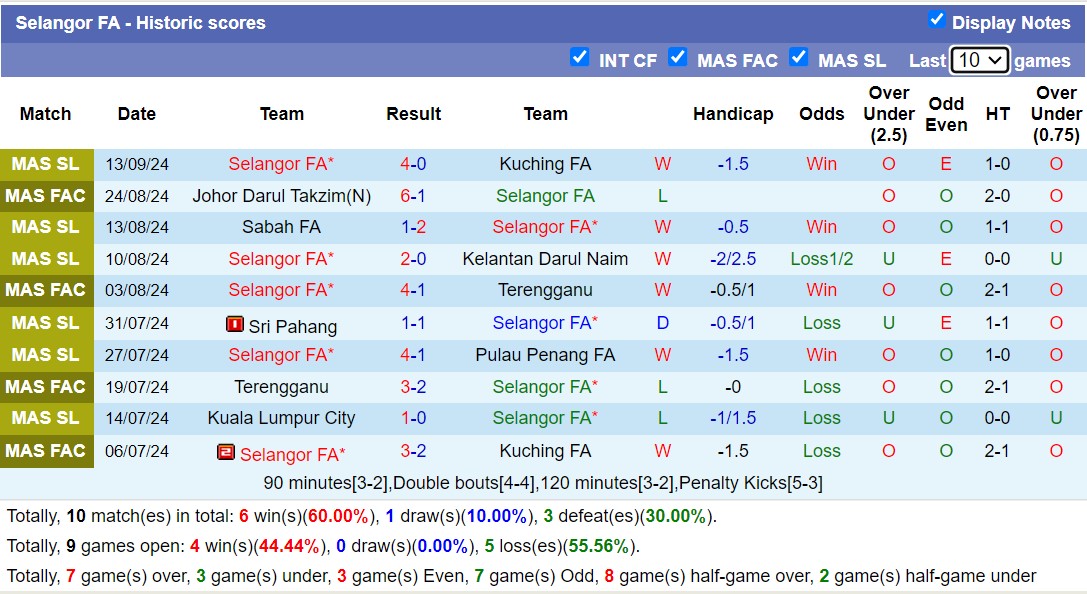The height and width of the screenshot is (594, 1087).
Task: Click Selangor FA* on the 13/08/24 row
Action: pyautogui.click(x=545, y=227)
